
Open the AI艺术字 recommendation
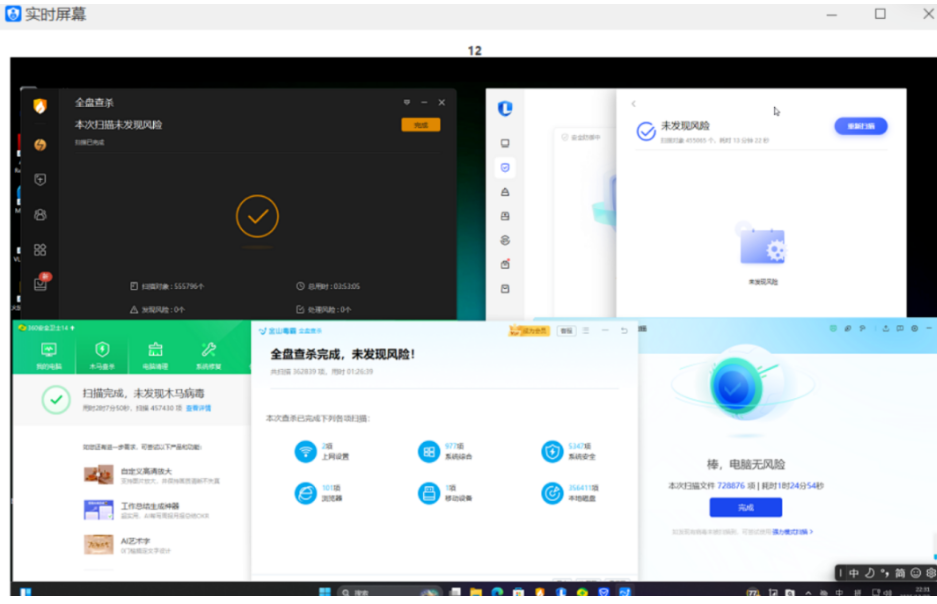pyautogui.click(x=128, y=545)
